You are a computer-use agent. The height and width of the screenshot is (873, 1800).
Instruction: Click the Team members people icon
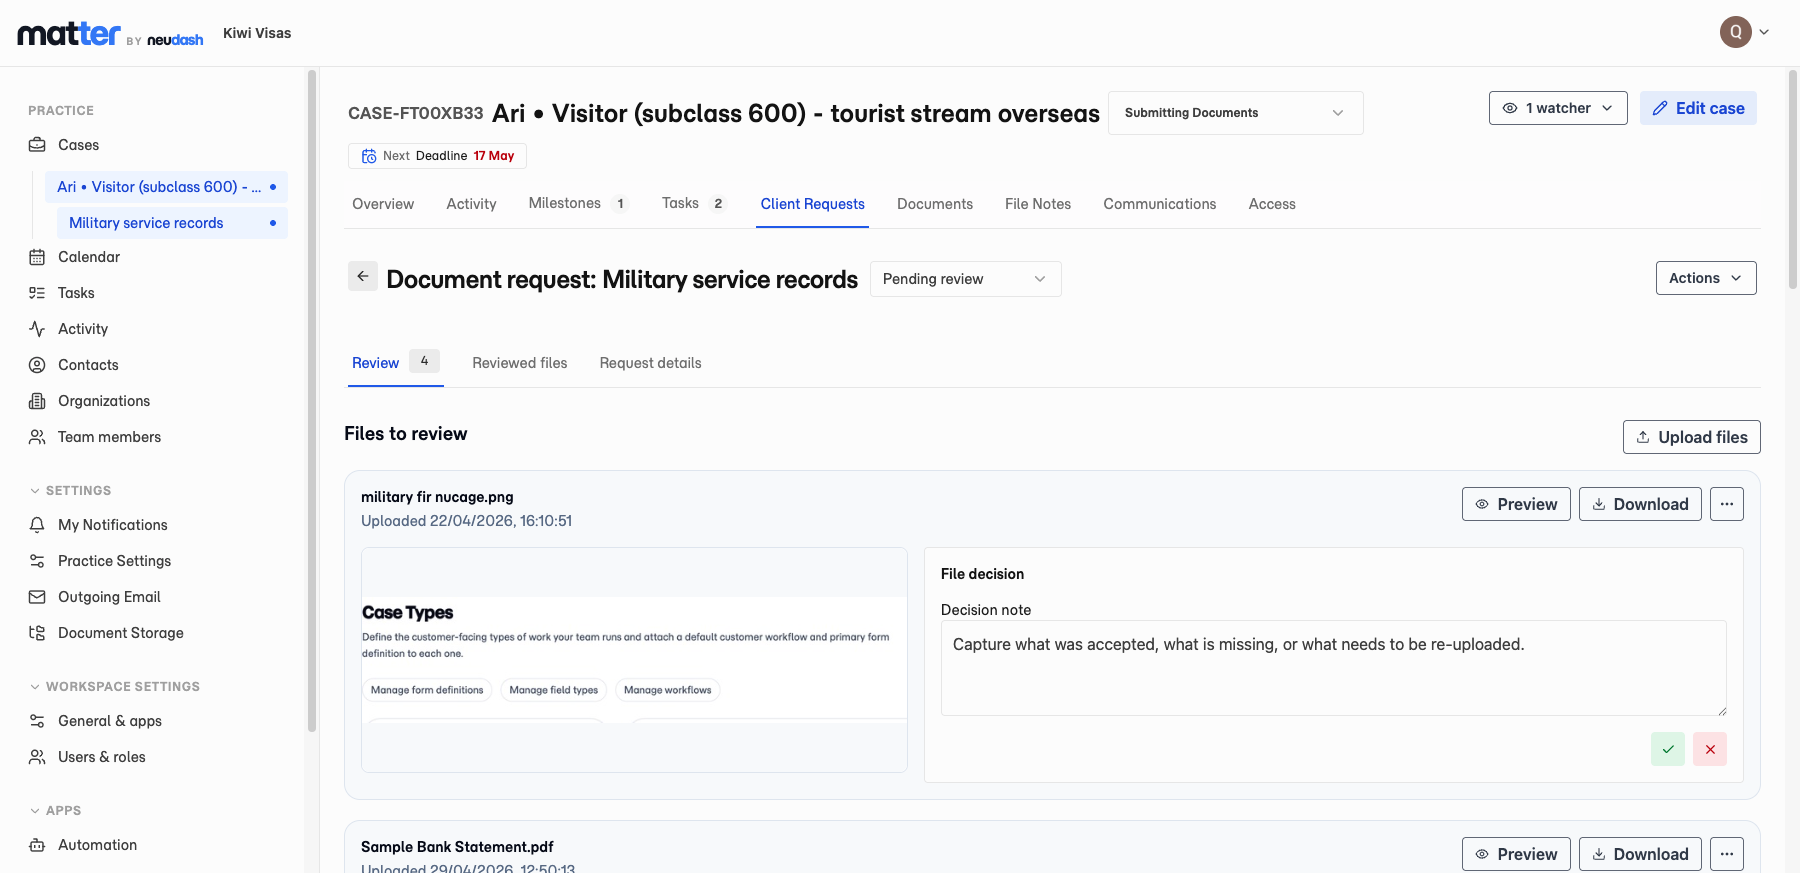(x=37, y=437)
